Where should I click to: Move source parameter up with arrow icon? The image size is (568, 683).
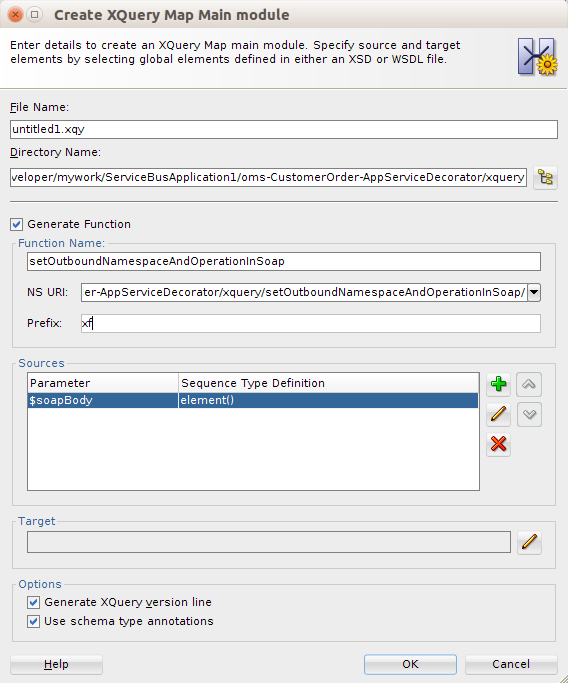pos(529,384)
